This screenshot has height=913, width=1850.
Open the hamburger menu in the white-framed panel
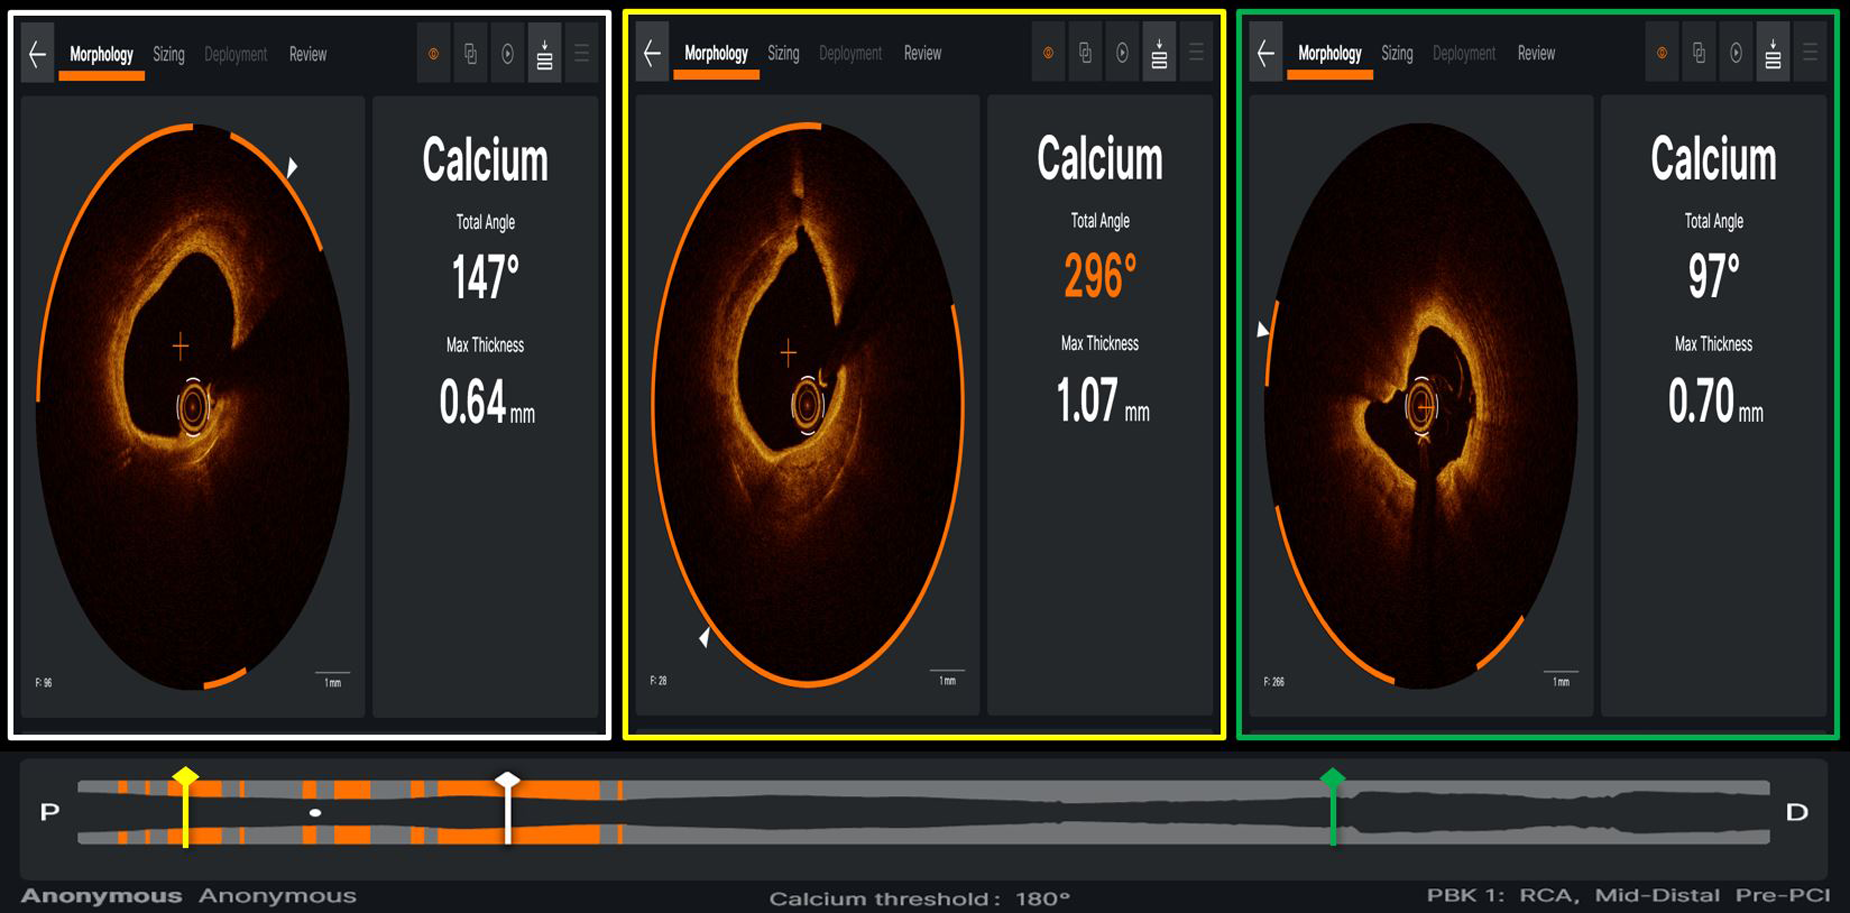tap(582, 55)
